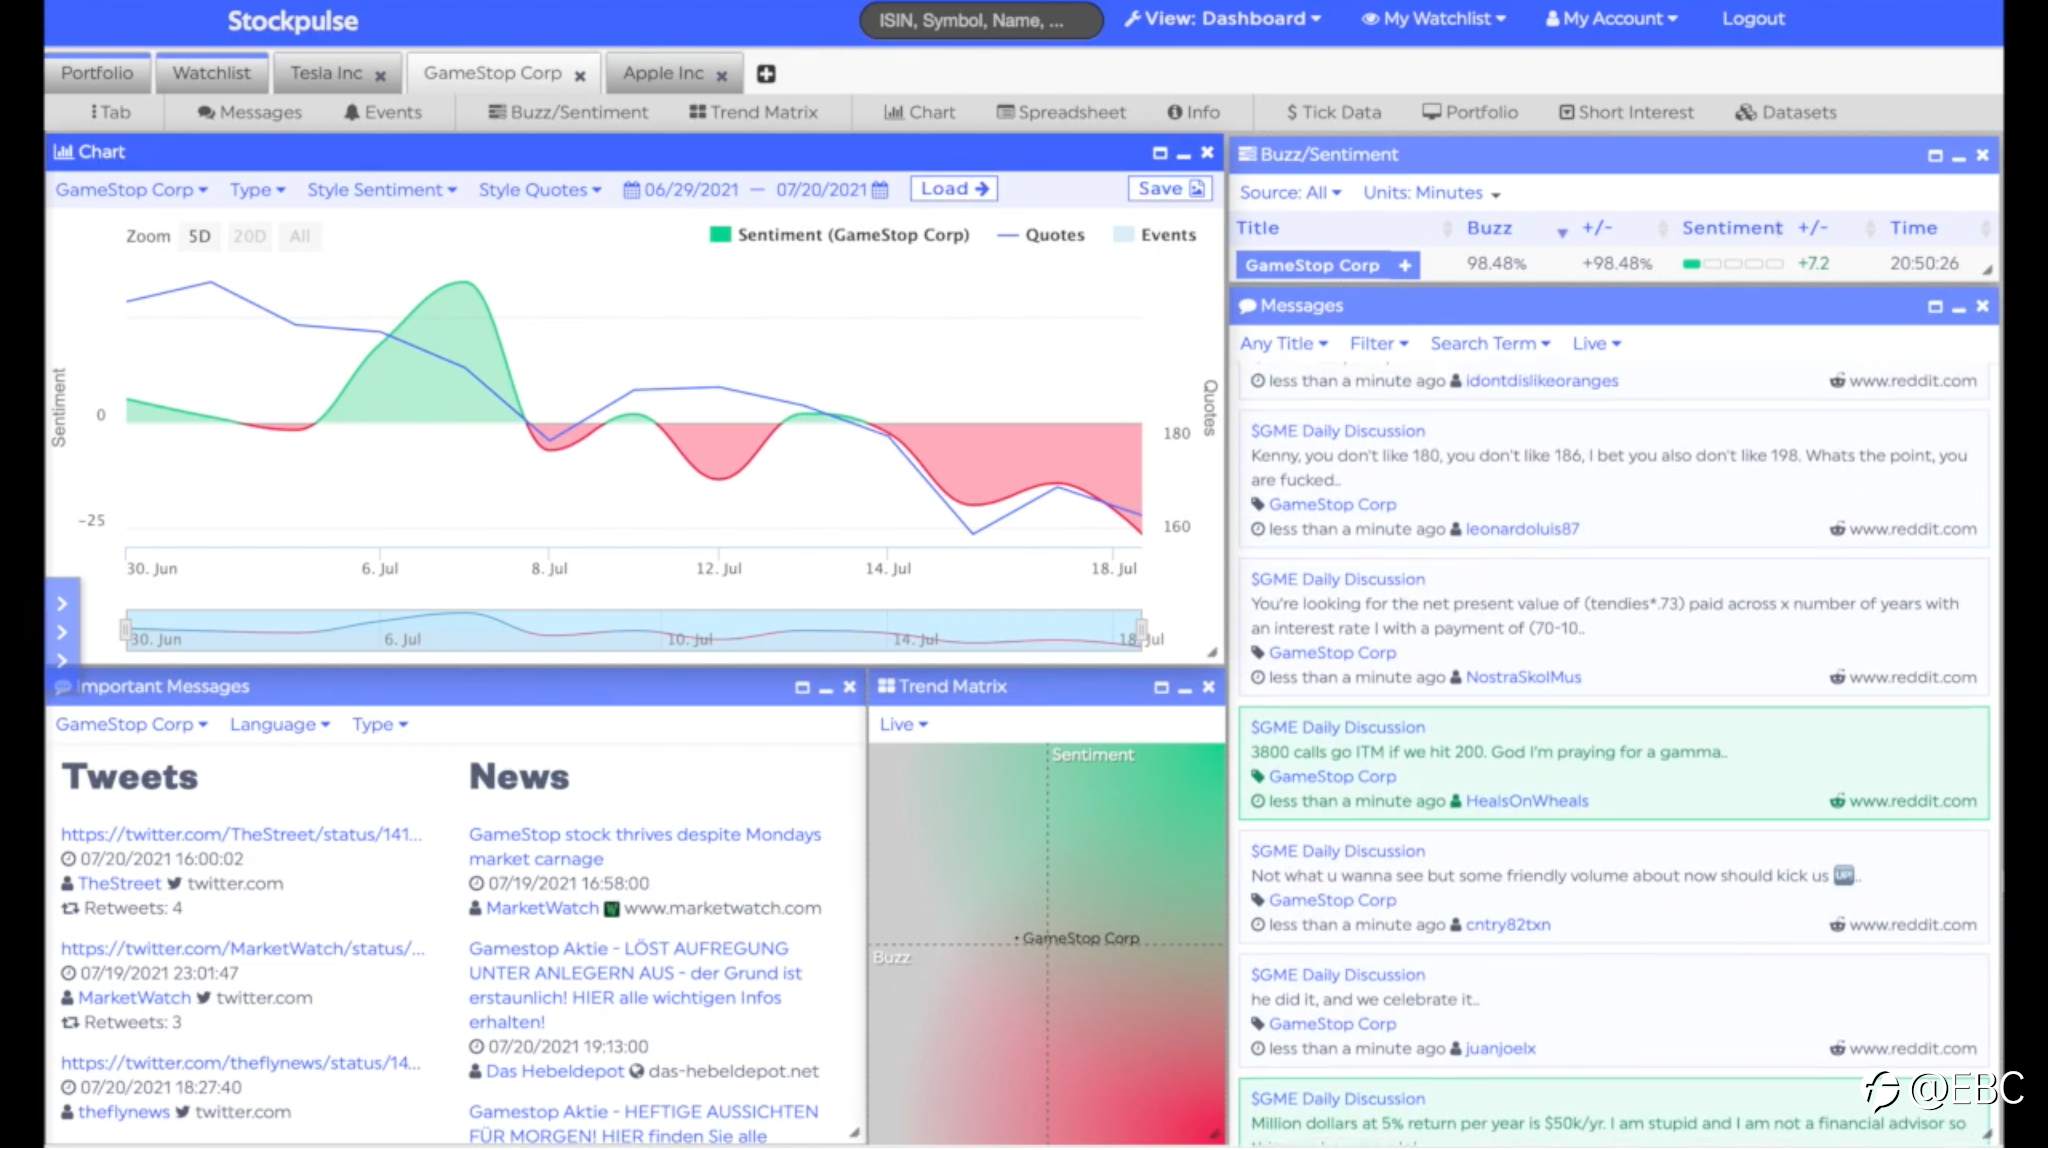This screenshot has width=2048, height=1150.
Task: Maximize the Buzz/Sentiment panel
Action: pos(1935,155)
